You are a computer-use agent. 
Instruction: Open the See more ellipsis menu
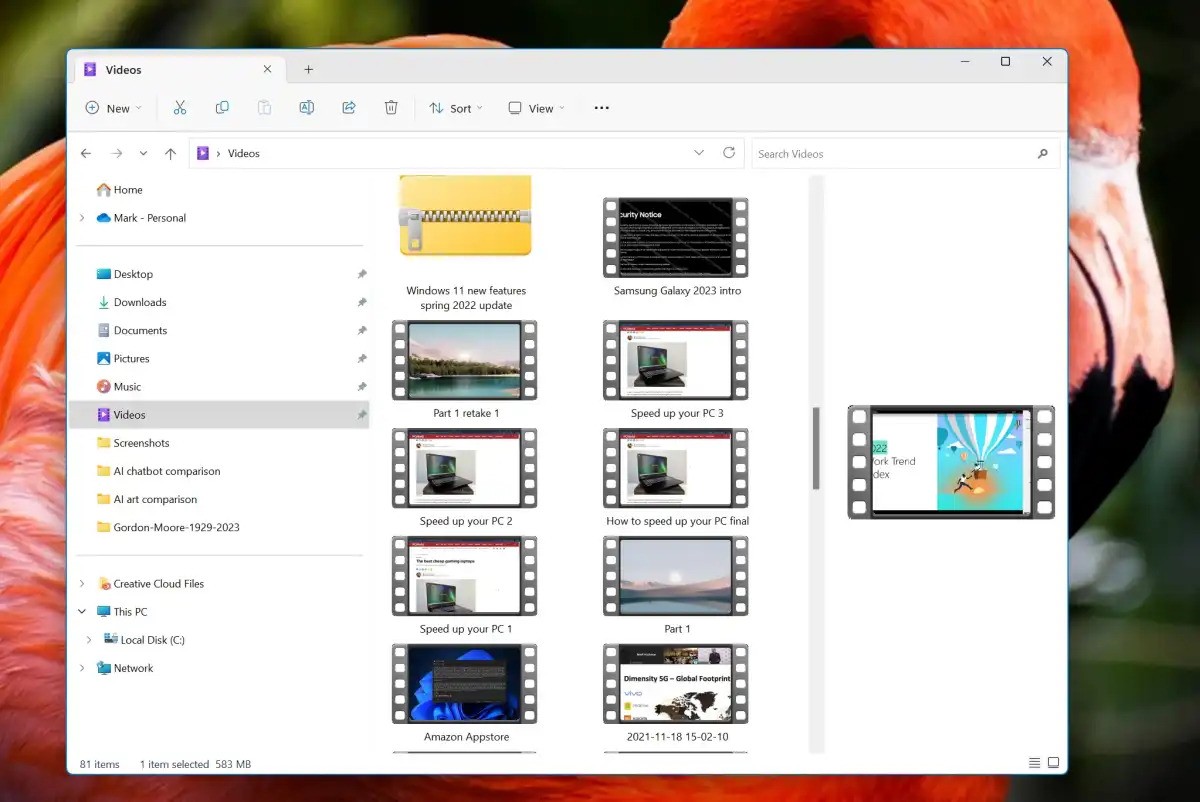coord(601,107)
